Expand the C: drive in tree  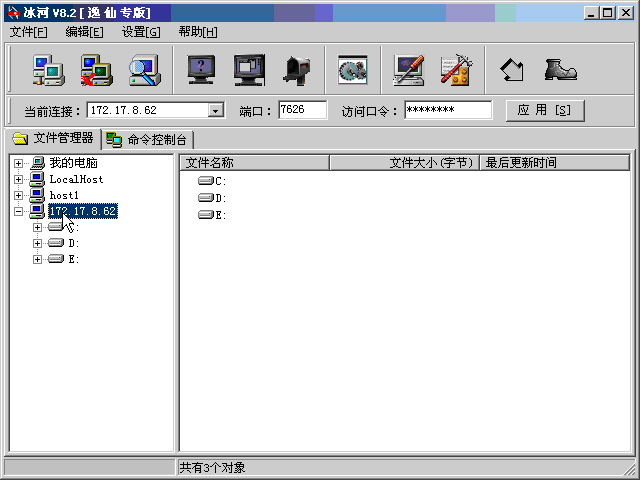tap(37, 227)
